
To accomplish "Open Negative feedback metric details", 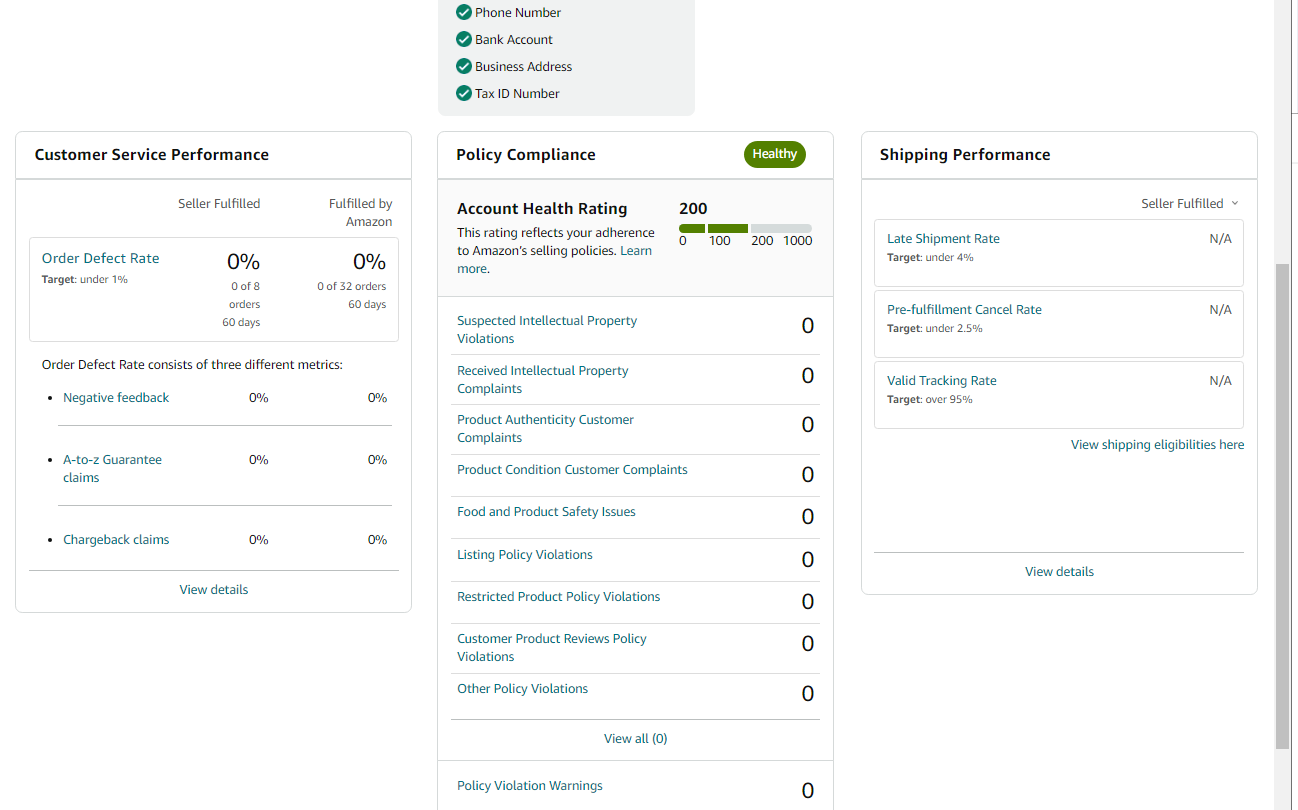I will 116,397.
